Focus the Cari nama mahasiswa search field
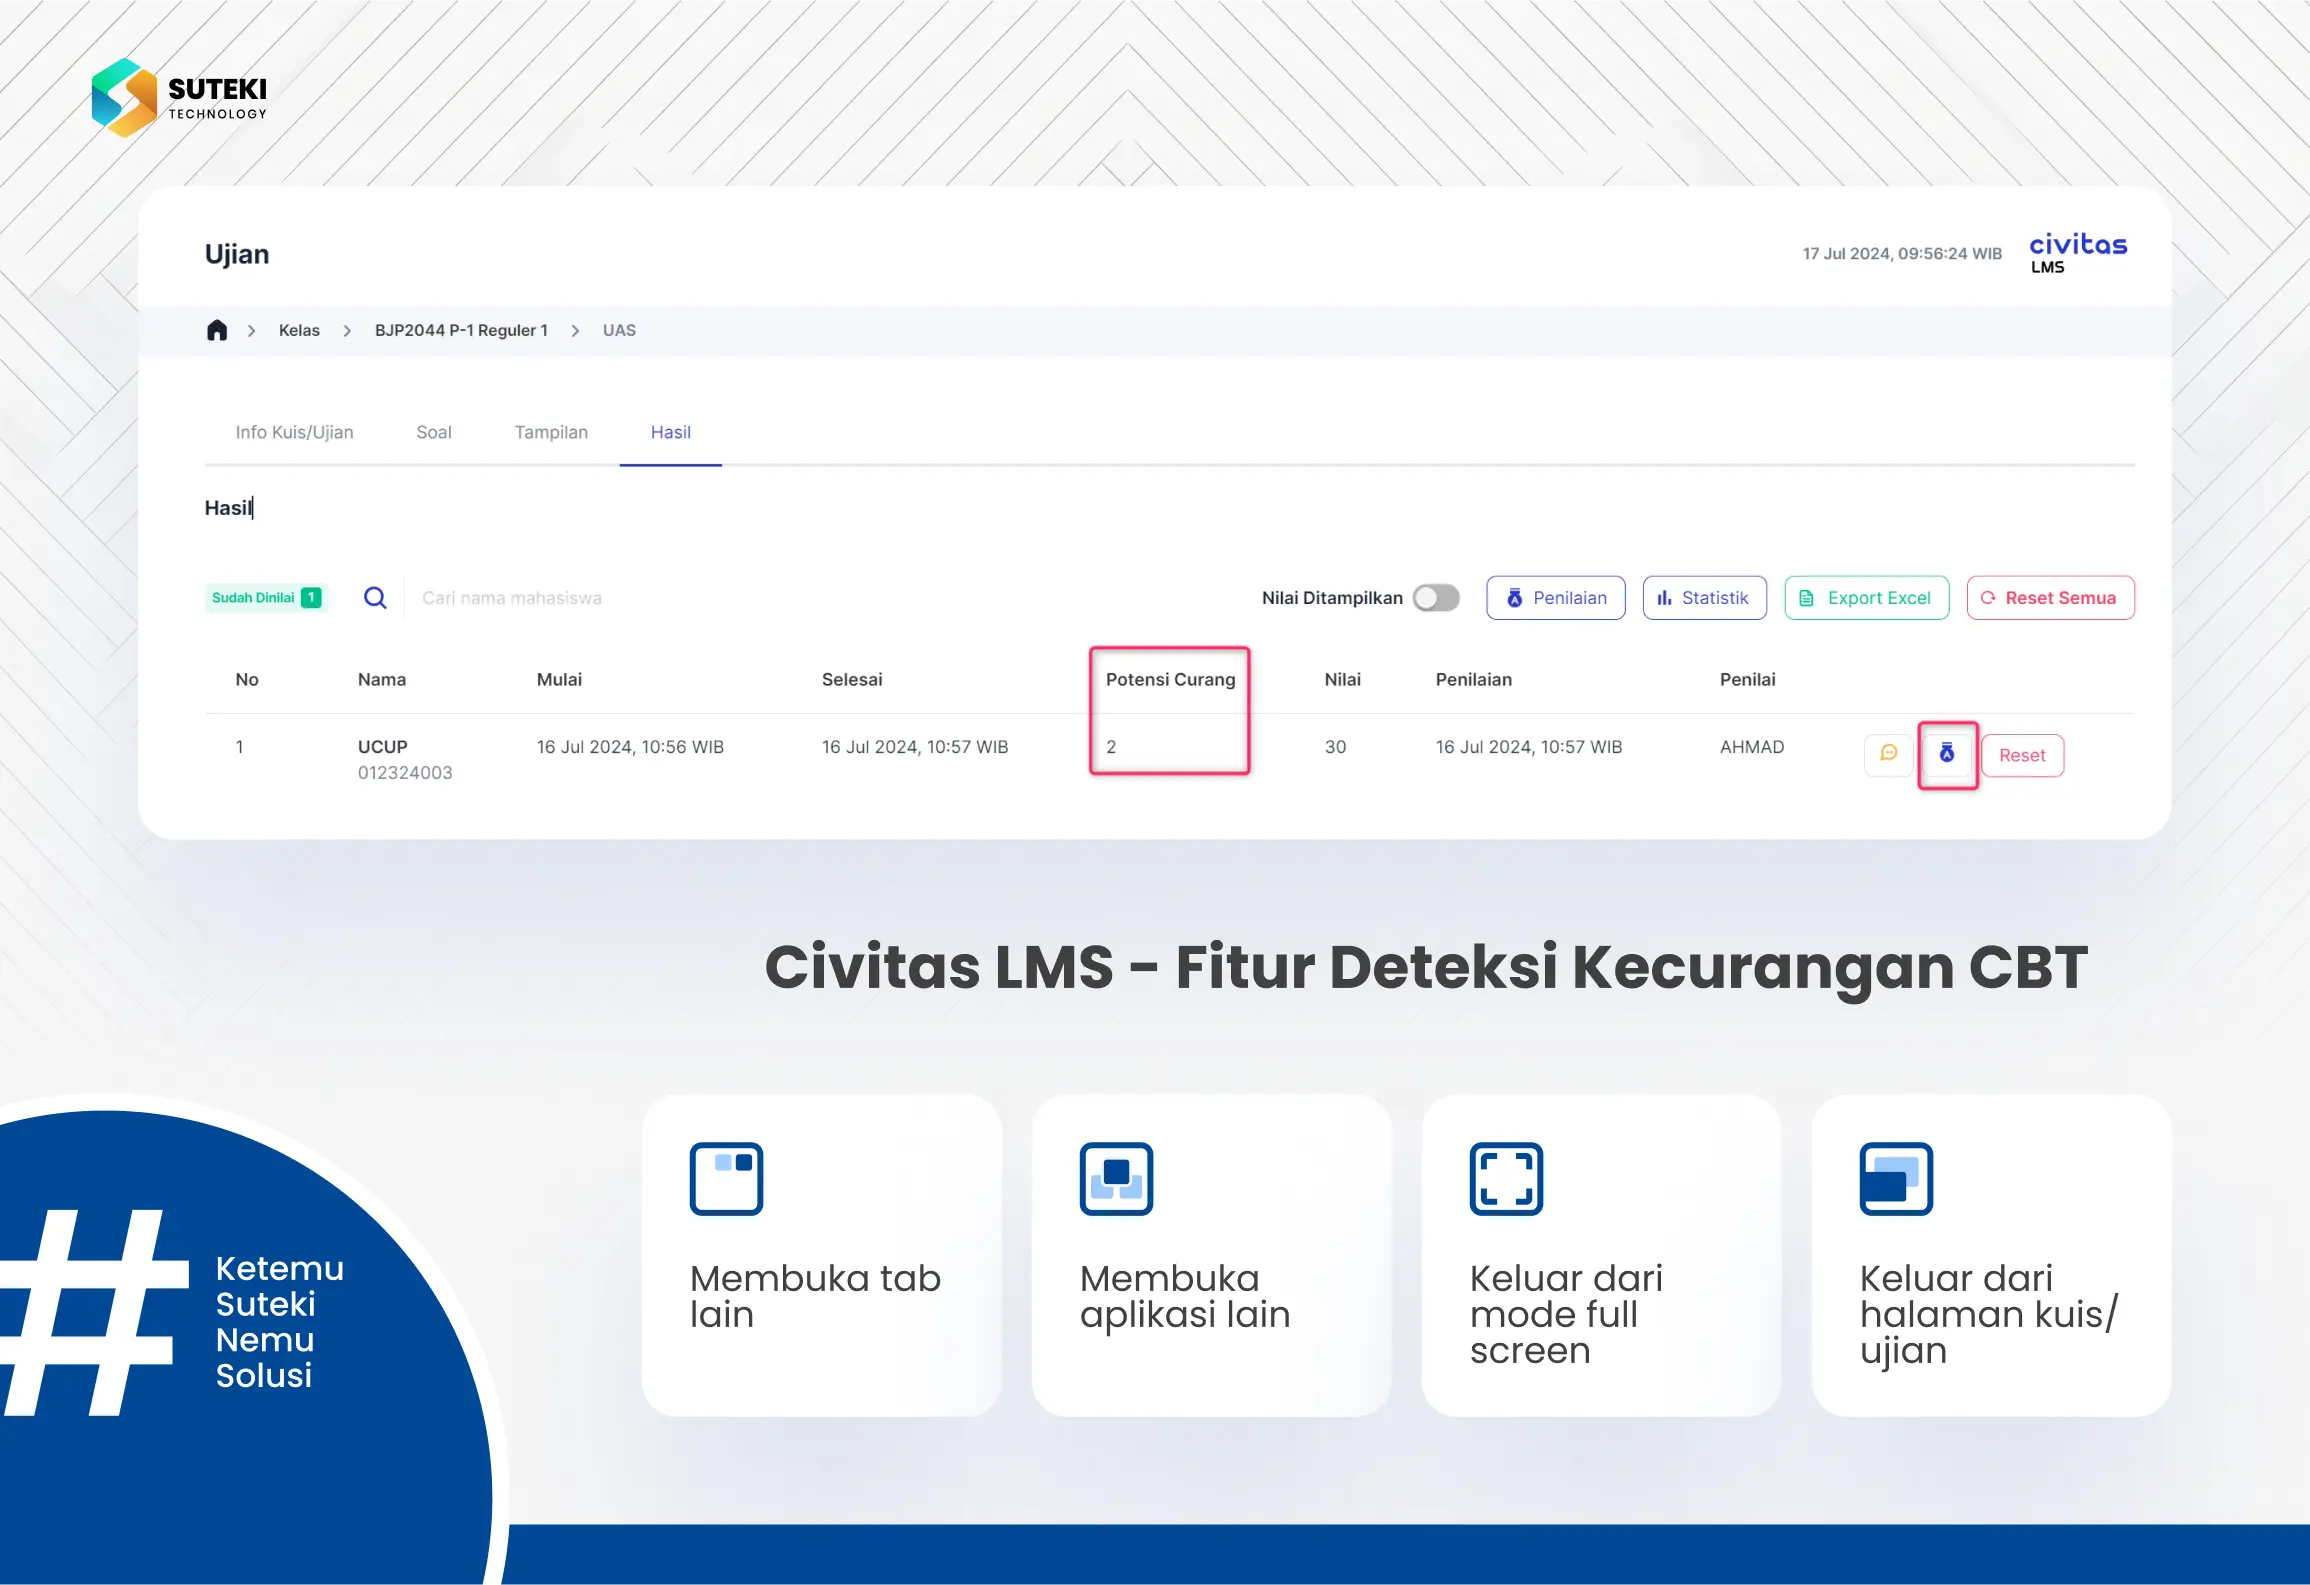2310x1585 pixels. pyautogui.click(x=512, y=598)
